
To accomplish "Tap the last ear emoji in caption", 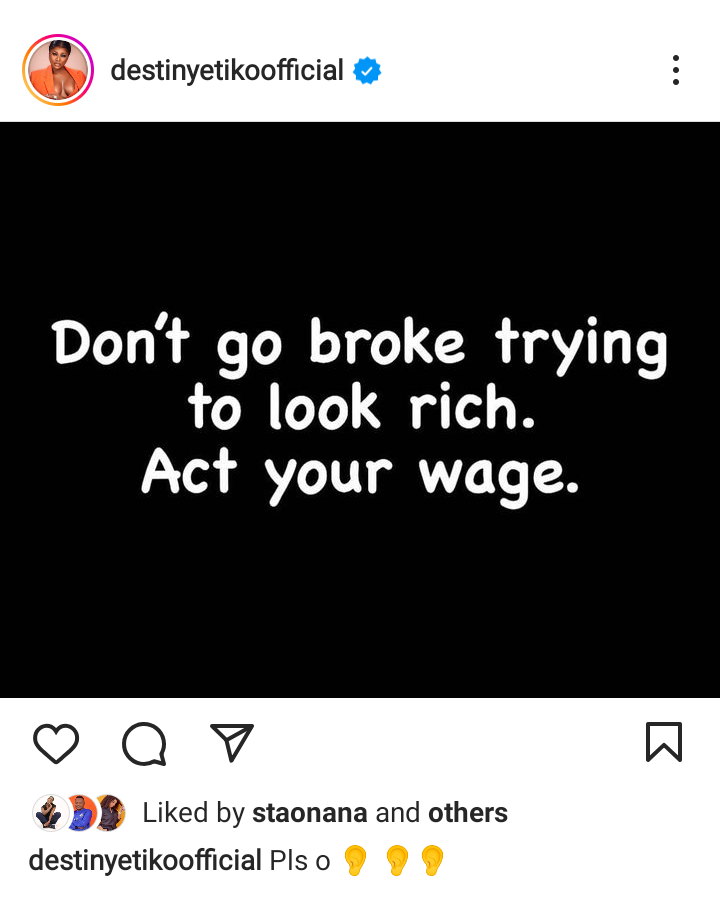I will point(432,861).
